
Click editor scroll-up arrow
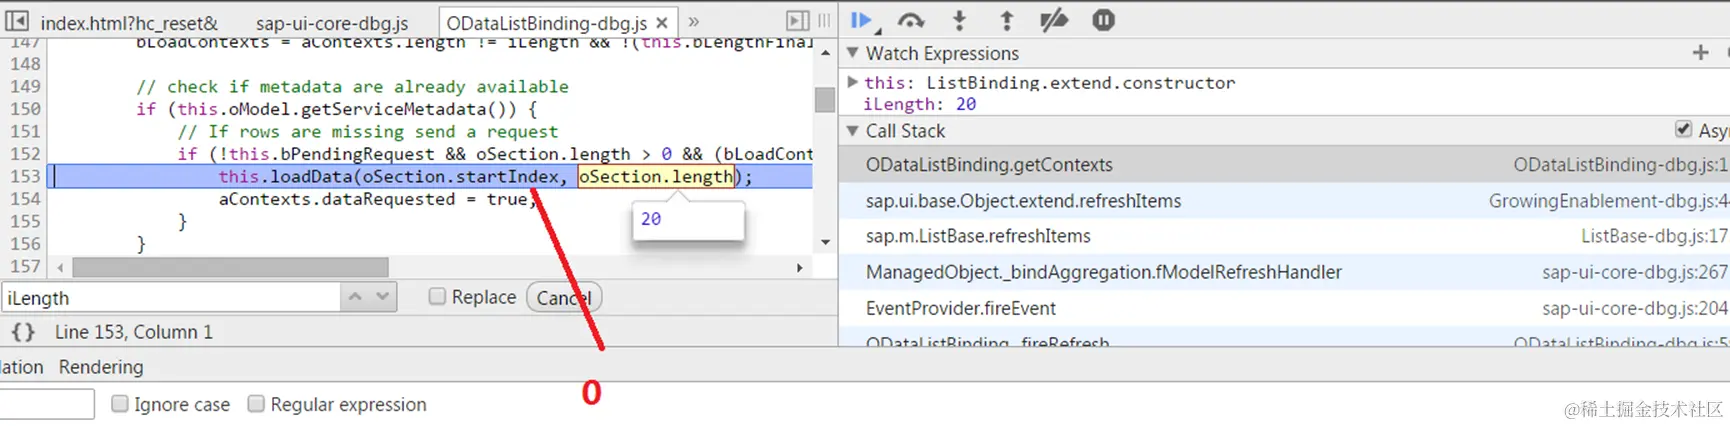(x=825, y=52)
